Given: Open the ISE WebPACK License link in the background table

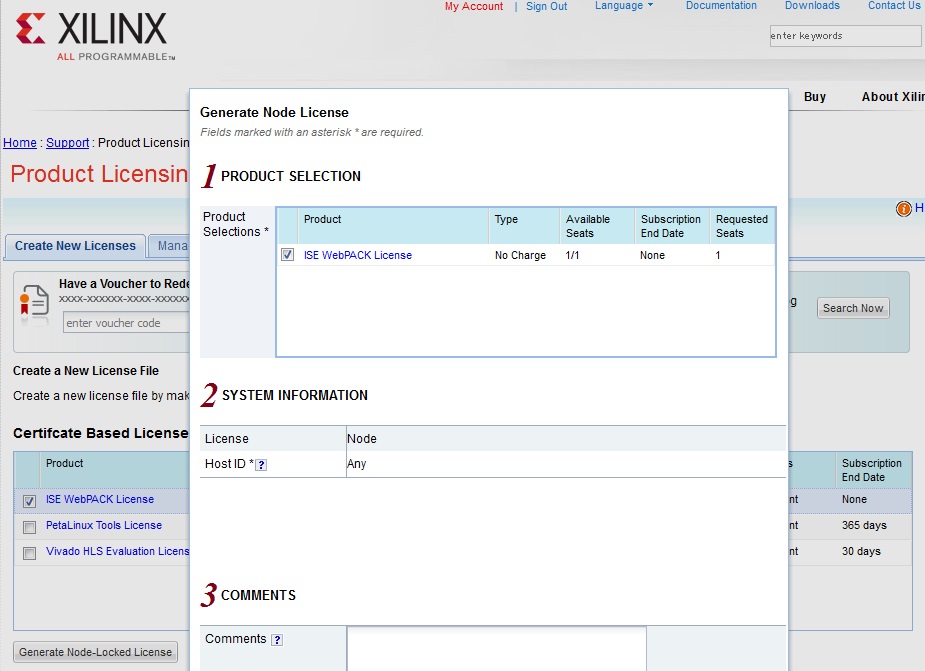Looking at the screenshot, I should click(x=100, y=499).
